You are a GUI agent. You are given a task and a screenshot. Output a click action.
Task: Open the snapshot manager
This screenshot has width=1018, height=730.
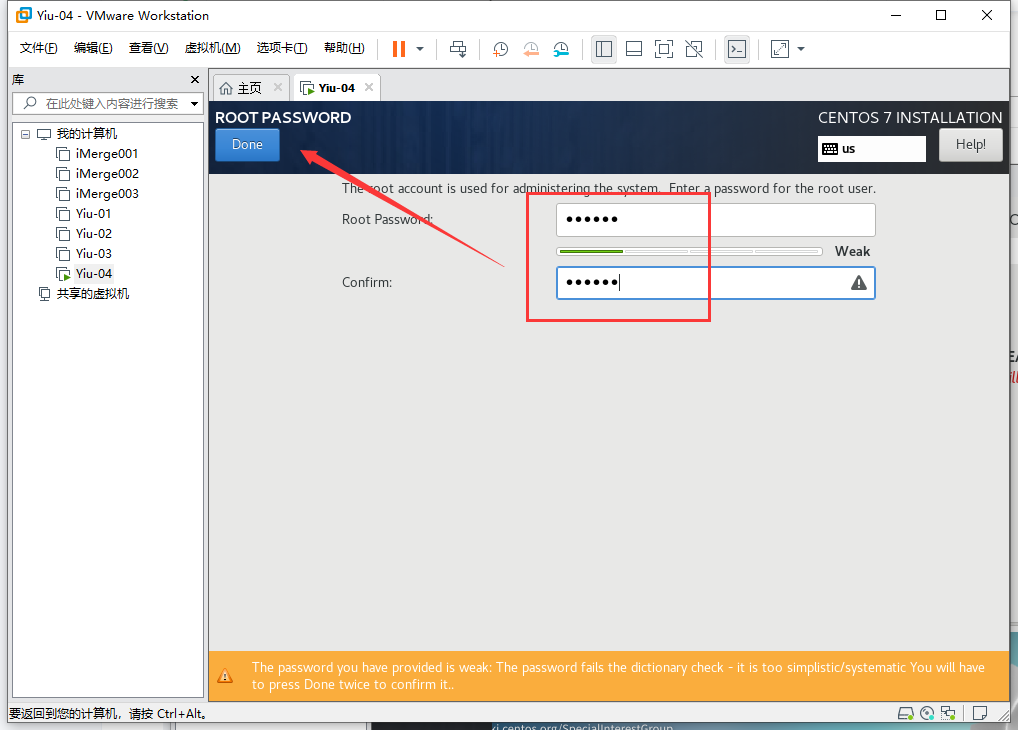coord(561,49)
